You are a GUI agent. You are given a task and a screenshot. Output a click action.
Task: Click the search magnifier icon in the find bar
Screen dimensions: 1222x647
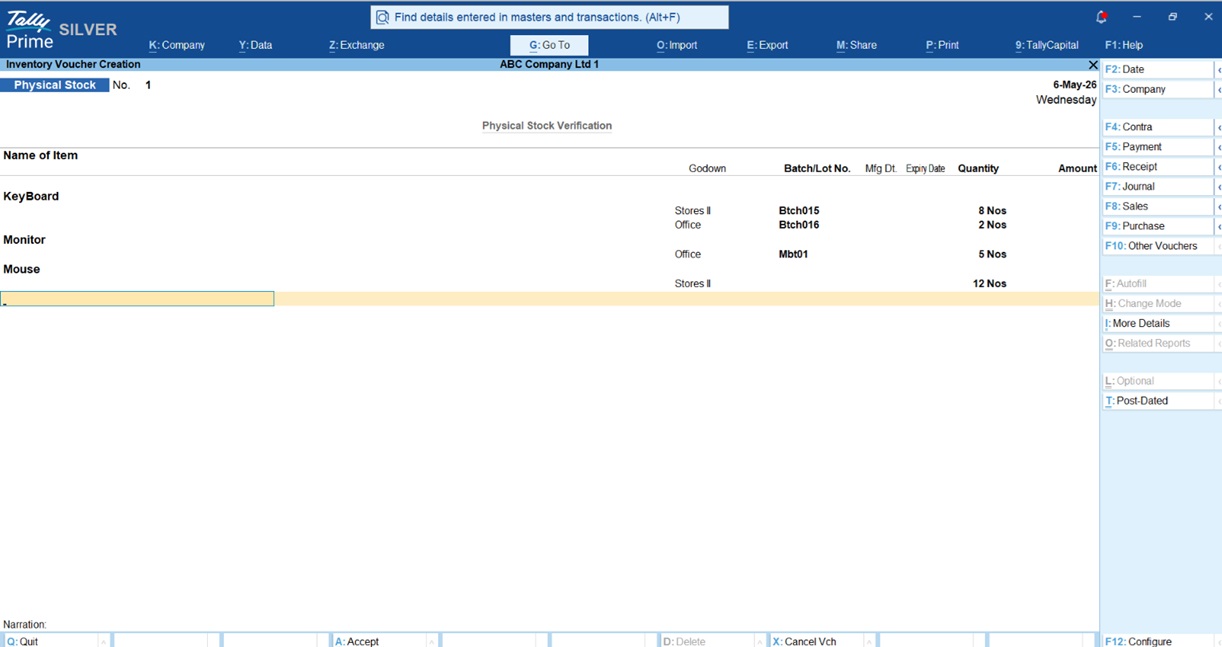tap(382, 17)
